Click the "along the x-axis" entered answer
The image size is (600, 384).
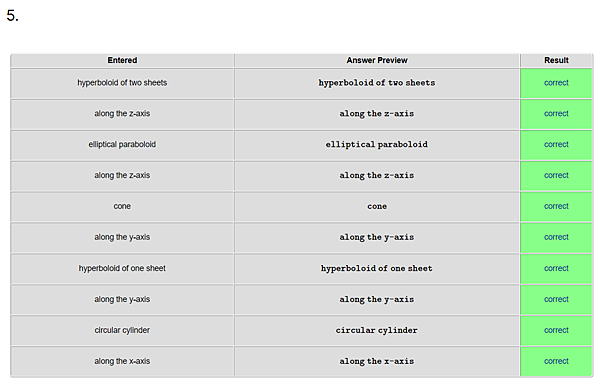pyautogui.click(x=122, y=361)
